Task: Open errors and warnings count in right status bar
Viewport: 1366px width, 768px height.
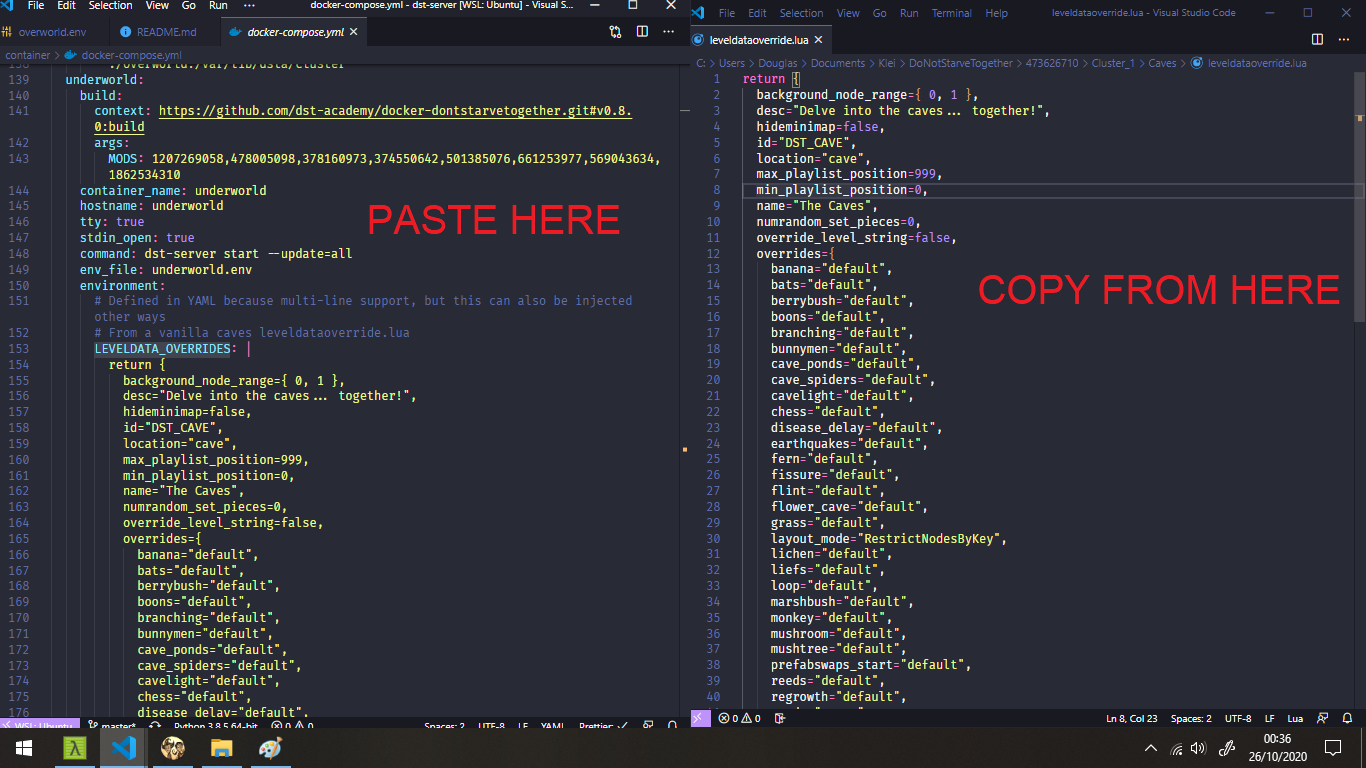Action: [x=739, y=718]
